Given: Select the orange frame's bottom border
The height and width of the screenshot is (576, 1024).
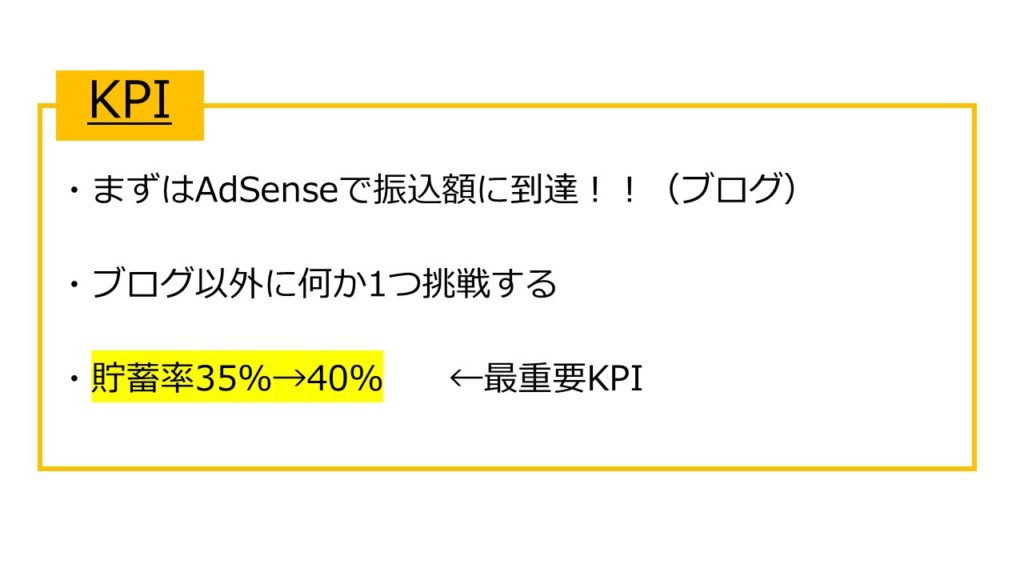Looking at the screenshot, I should 507,468.
